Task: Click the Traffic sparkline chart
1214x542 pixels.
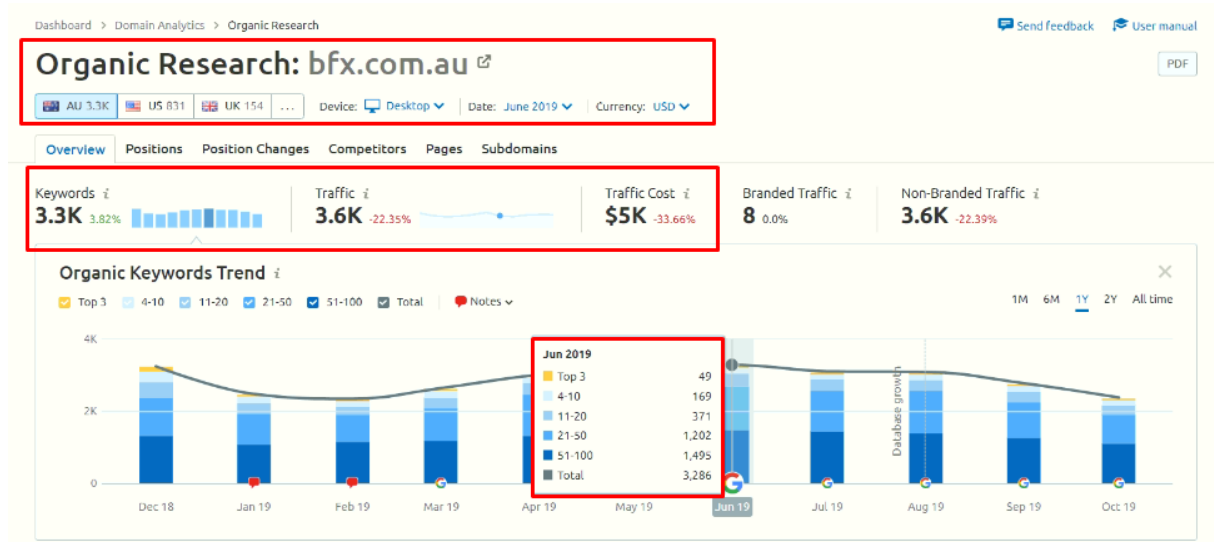Action: (486, 216)
